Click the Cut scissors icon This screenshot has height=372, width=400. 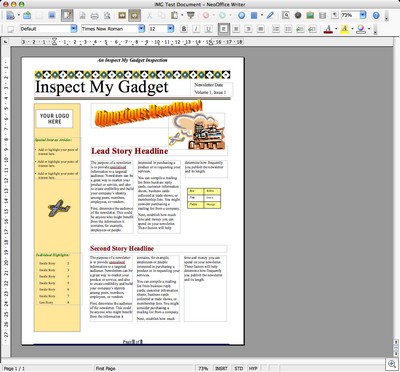point(149,15)
